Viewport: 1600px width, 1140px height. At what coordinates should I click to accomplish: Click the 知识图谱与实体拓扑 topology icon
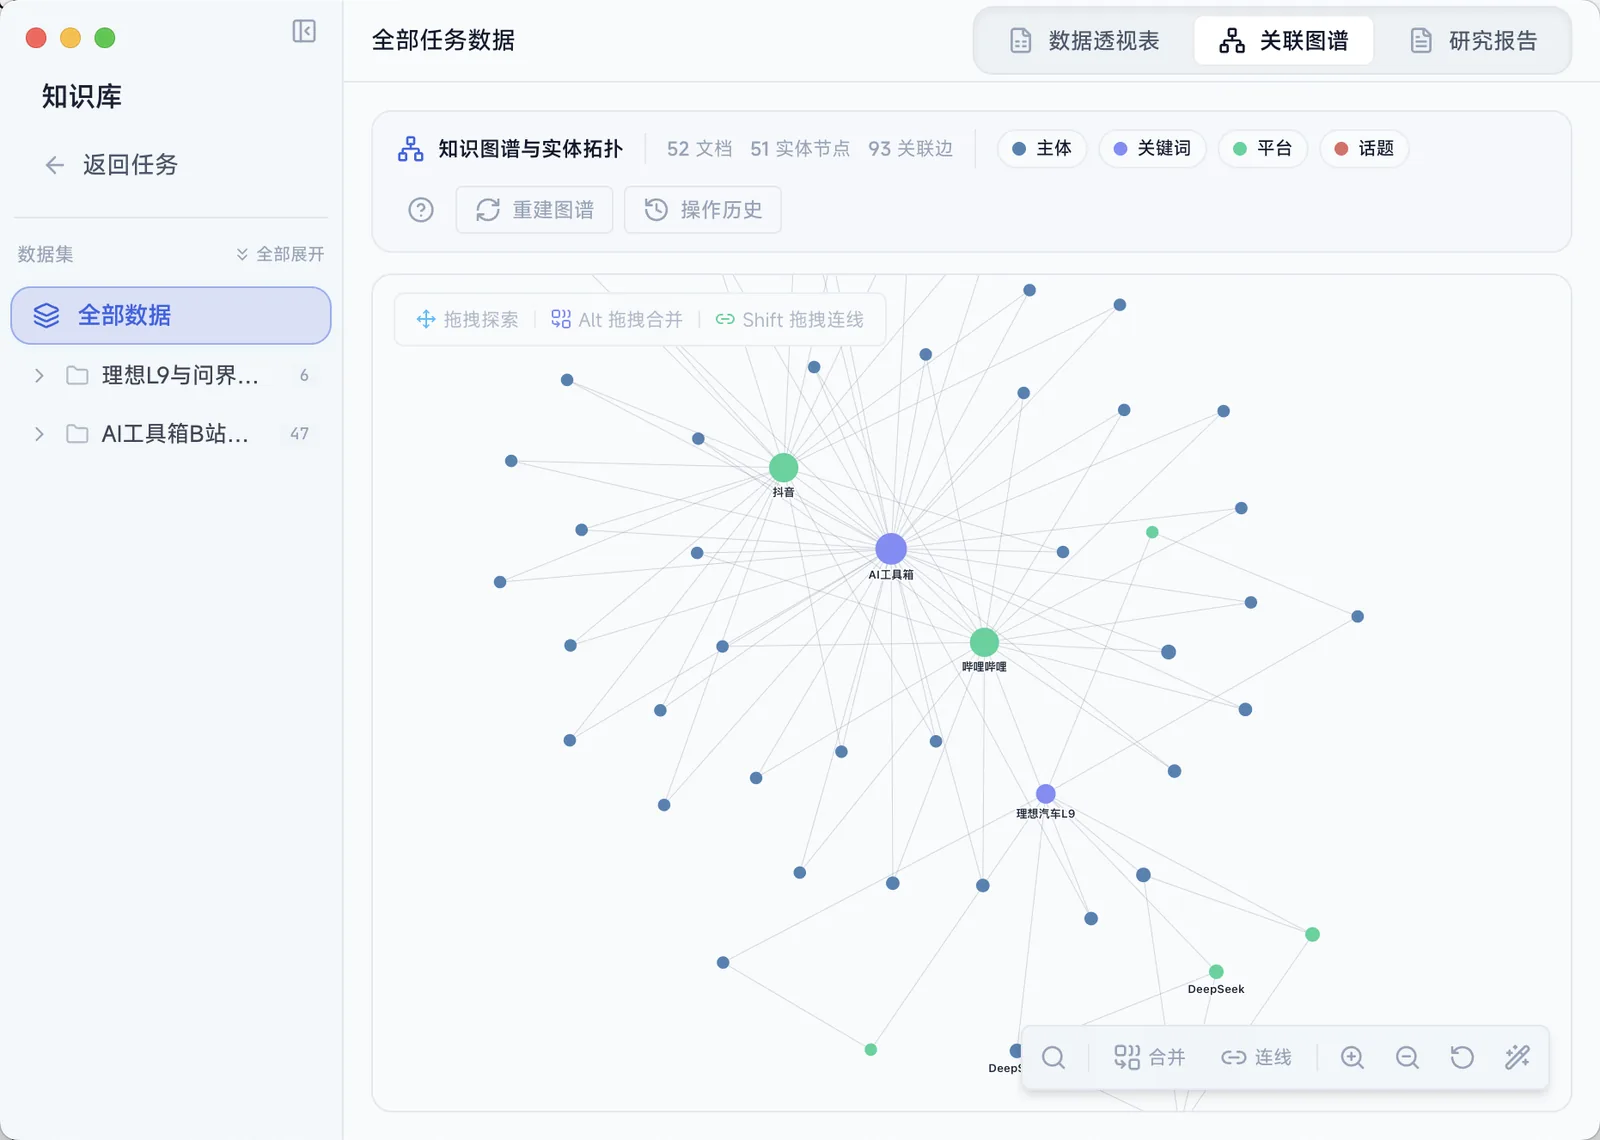[x=411, y=149]
